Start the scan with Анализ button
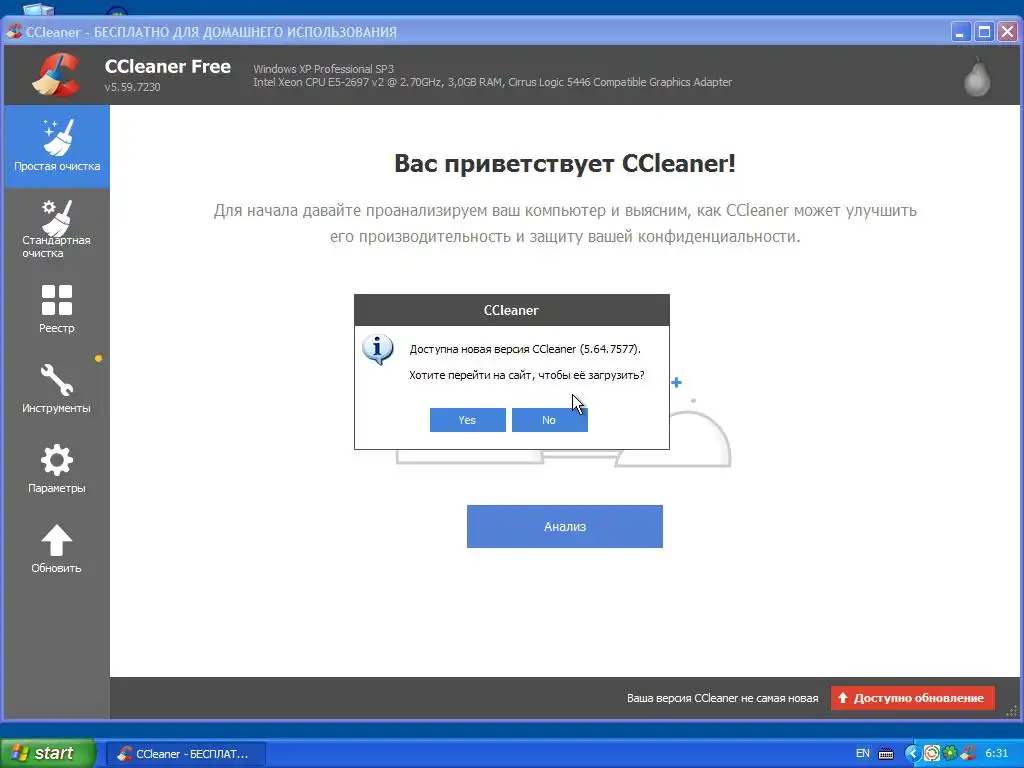Screen dimensions: 1024x768 pos(564,526)
